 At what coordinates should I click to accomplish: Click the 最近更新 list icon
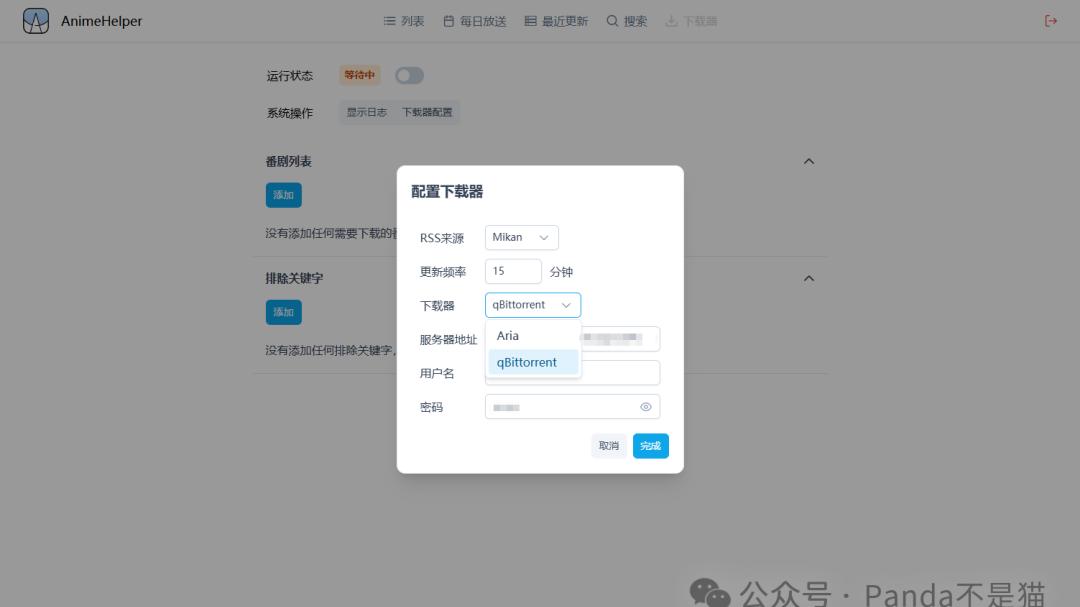[x=531, y=19]
